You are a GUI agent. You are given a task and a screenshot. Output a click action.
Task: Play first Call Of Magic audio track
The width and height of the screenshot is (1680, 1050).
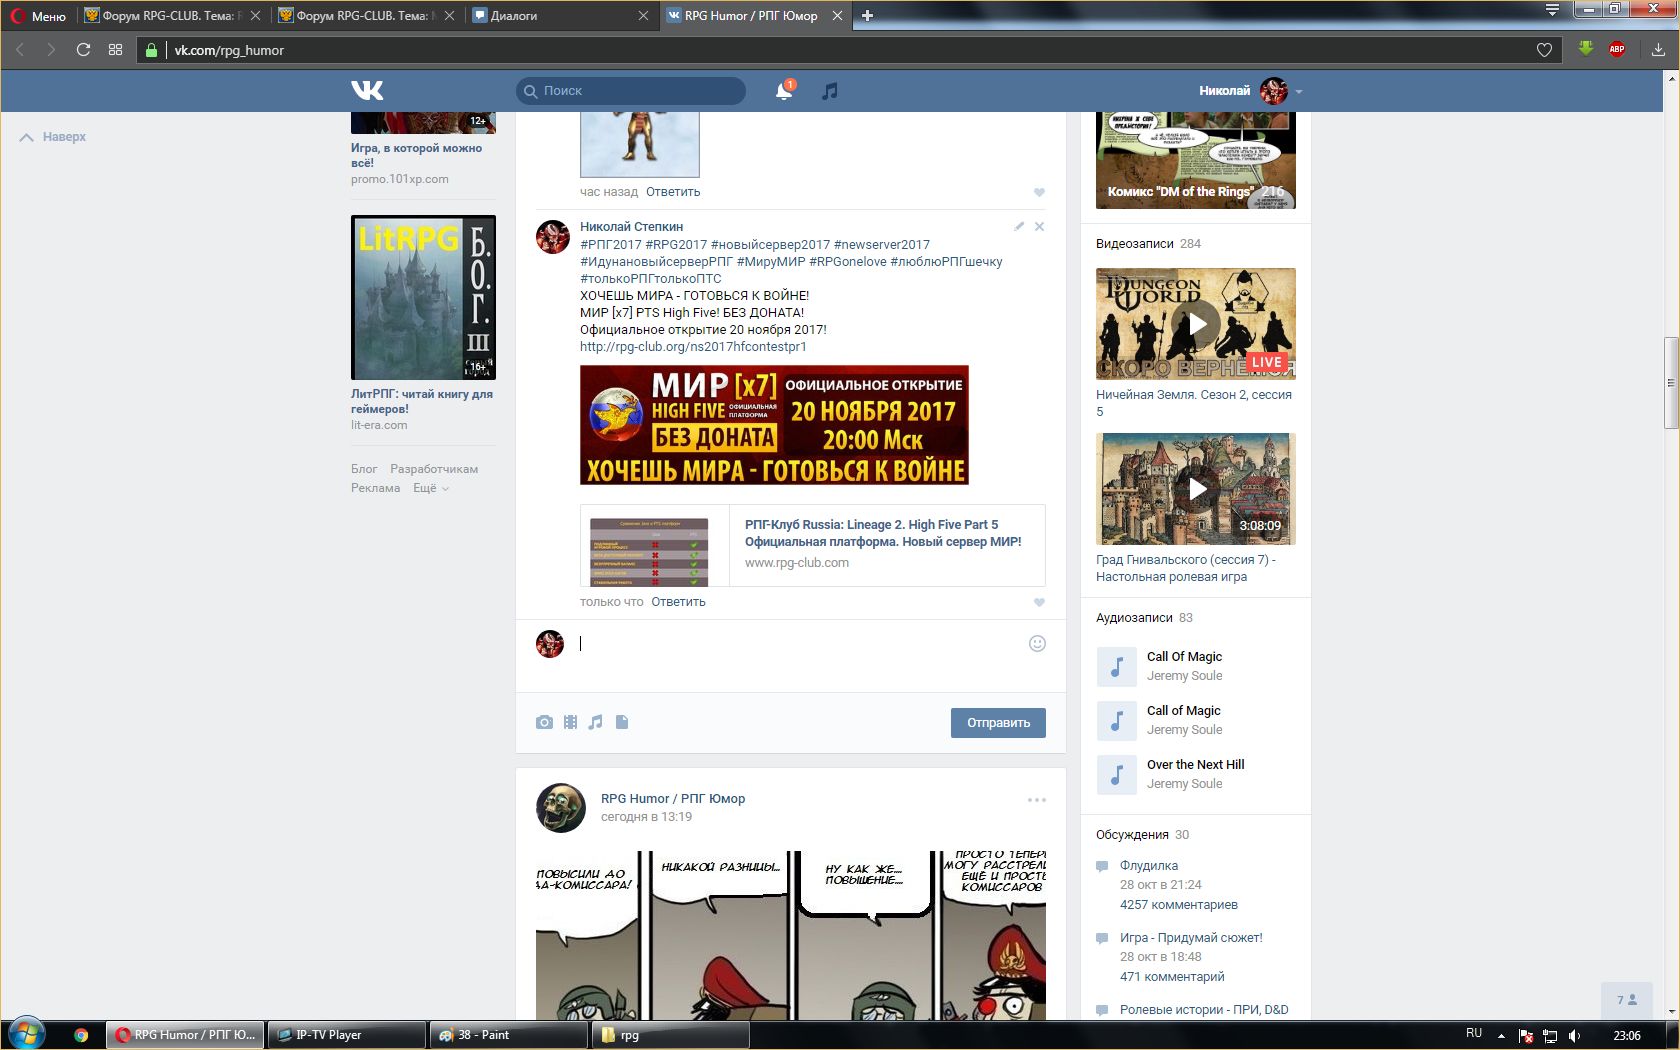point(1117,667)
